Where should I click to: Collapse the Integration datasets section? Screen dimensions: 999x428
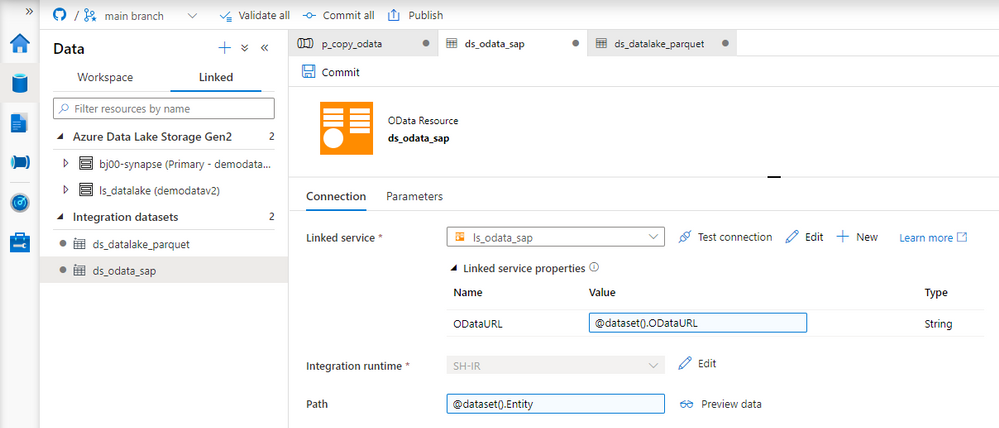point(61,217)
